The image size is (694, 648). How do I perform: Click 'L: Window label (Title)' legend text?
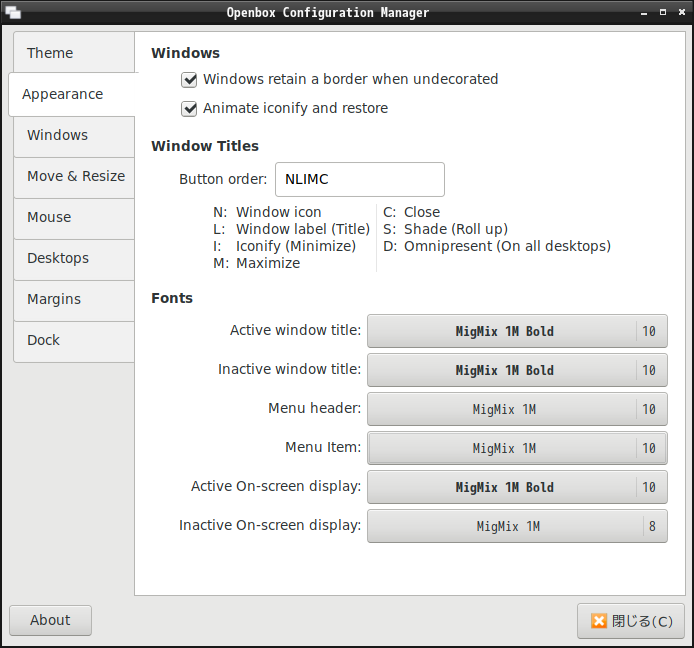292,229
